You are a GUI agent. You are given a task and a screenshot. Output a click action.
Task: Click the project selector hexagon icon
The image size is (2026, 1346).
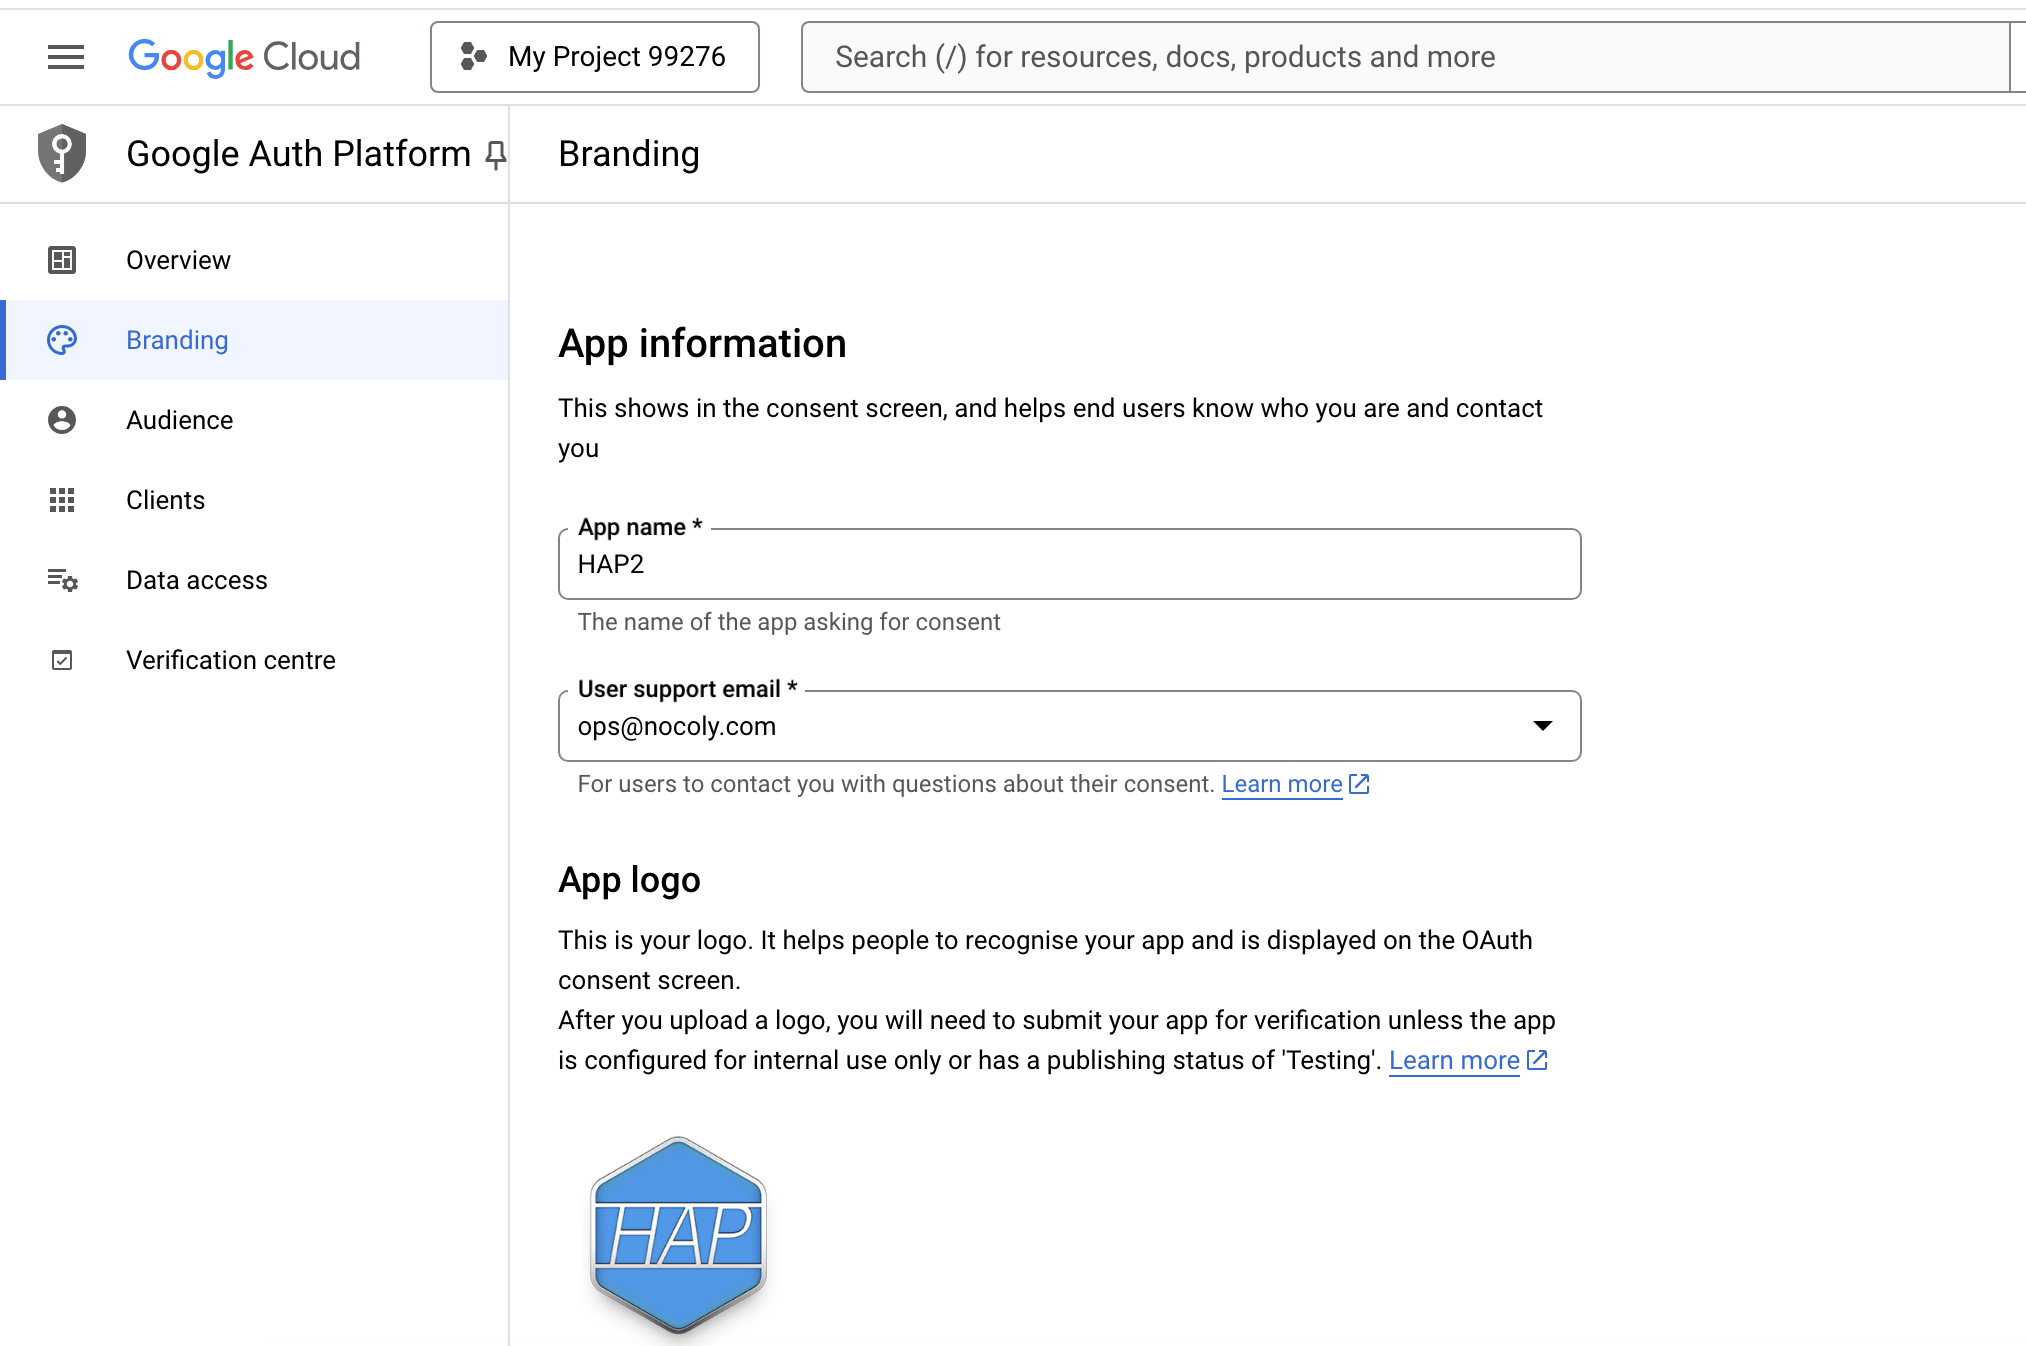pyautogui.click(x=473, y=57)
